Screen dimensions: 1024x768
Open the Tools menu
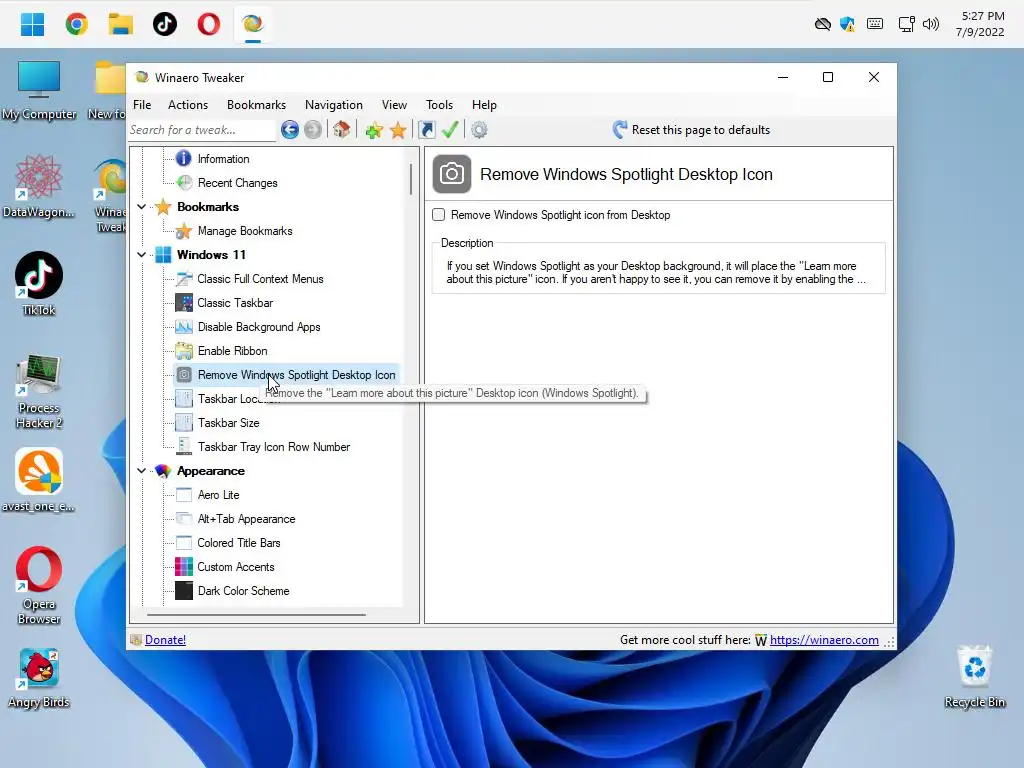(440, 104)
